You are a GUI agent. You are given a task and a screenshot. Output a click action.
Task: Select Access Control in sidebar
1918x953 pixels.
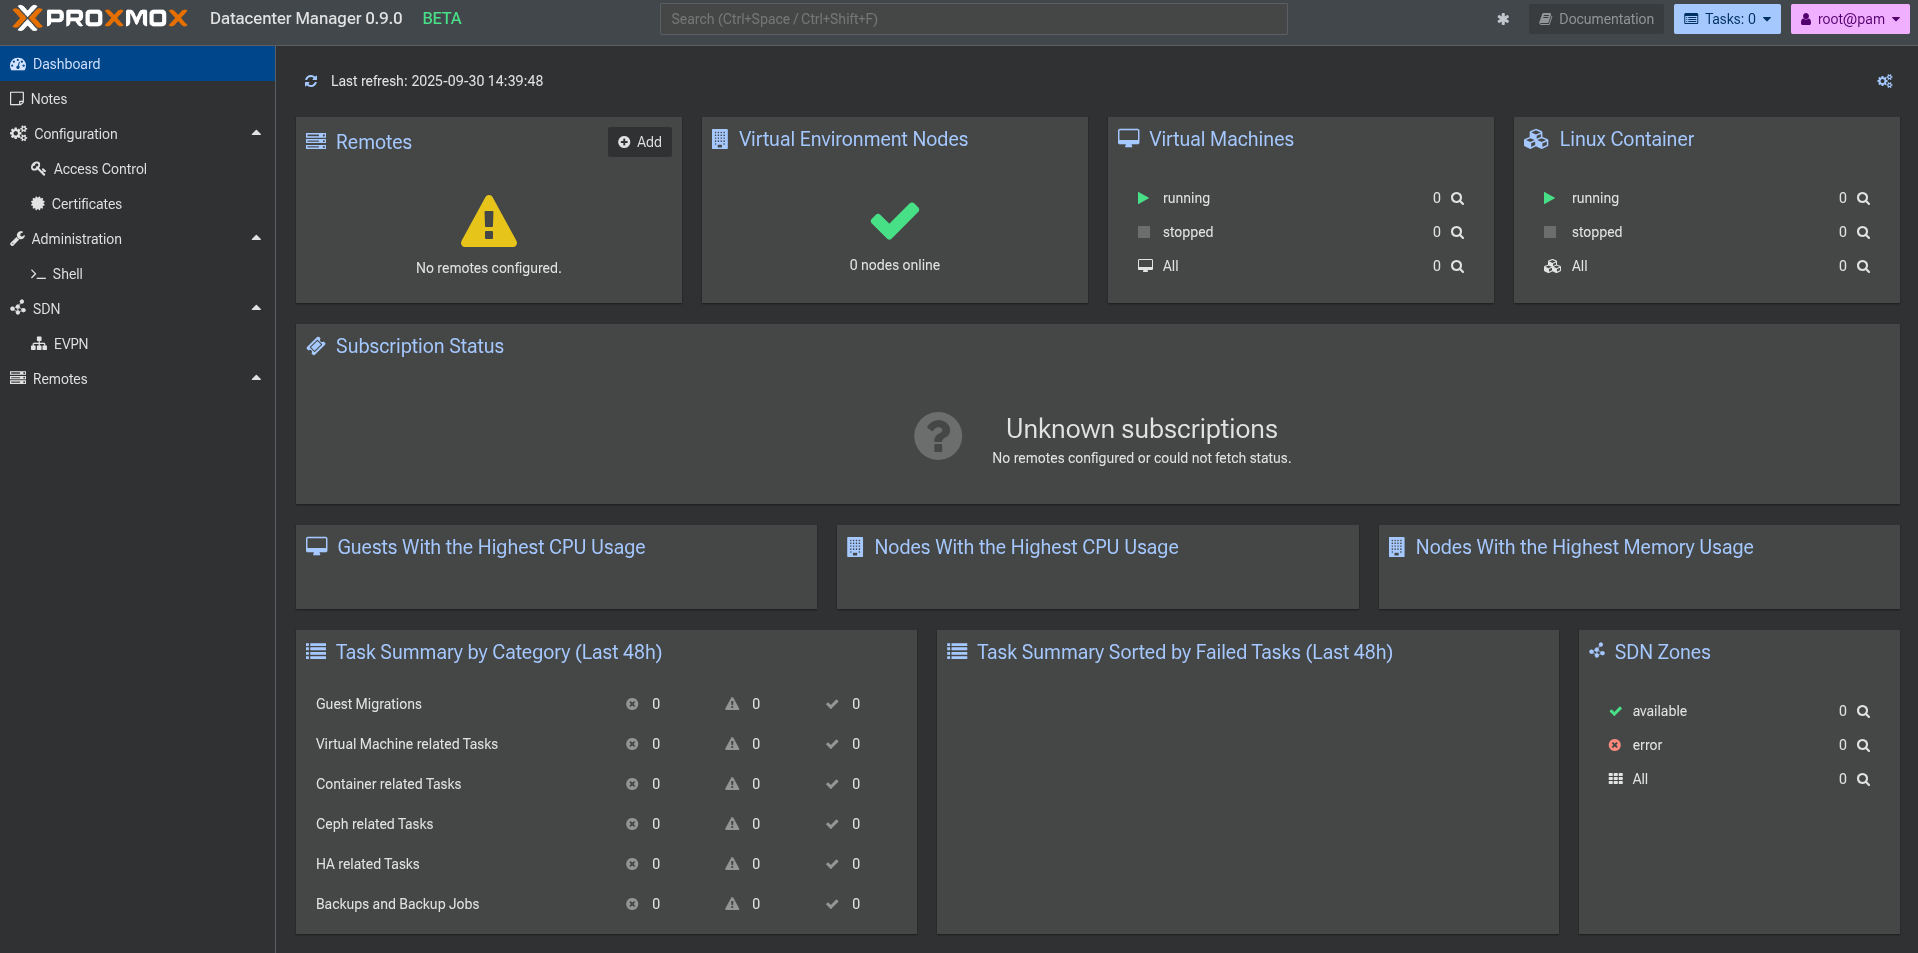coord(100,169)
